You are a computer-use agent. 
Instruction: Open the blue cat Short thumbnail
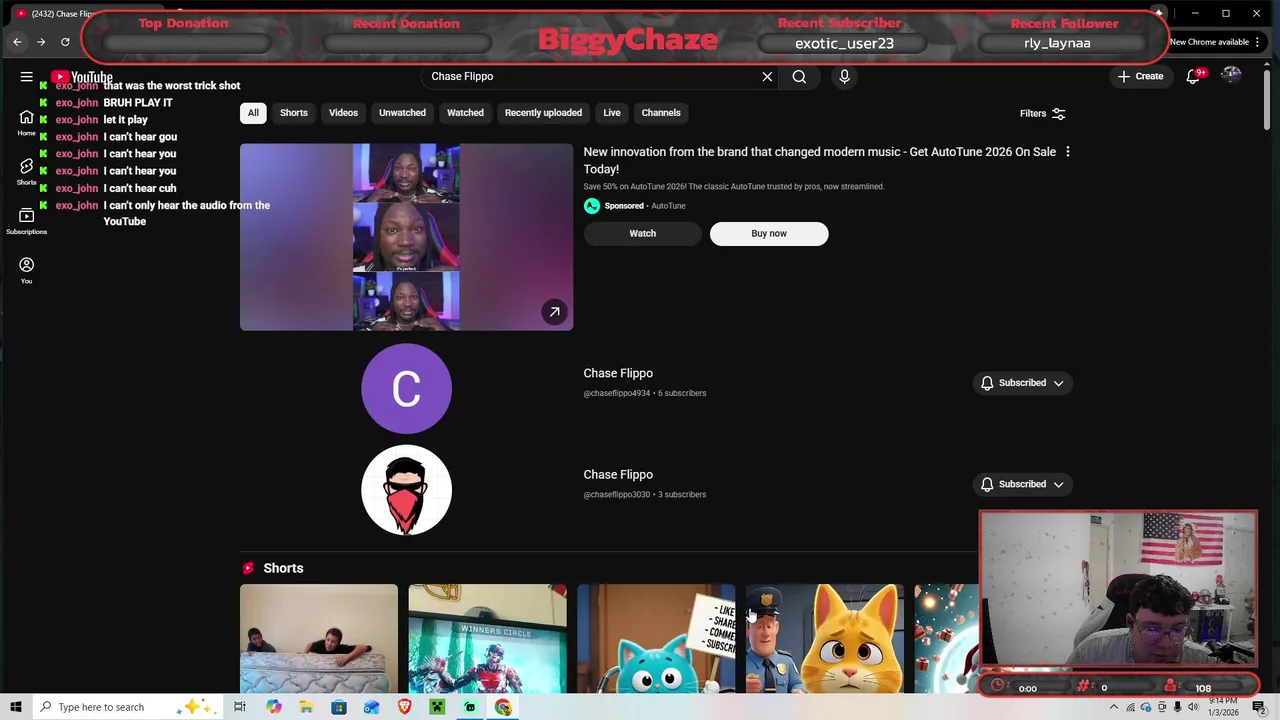[656, 639]
